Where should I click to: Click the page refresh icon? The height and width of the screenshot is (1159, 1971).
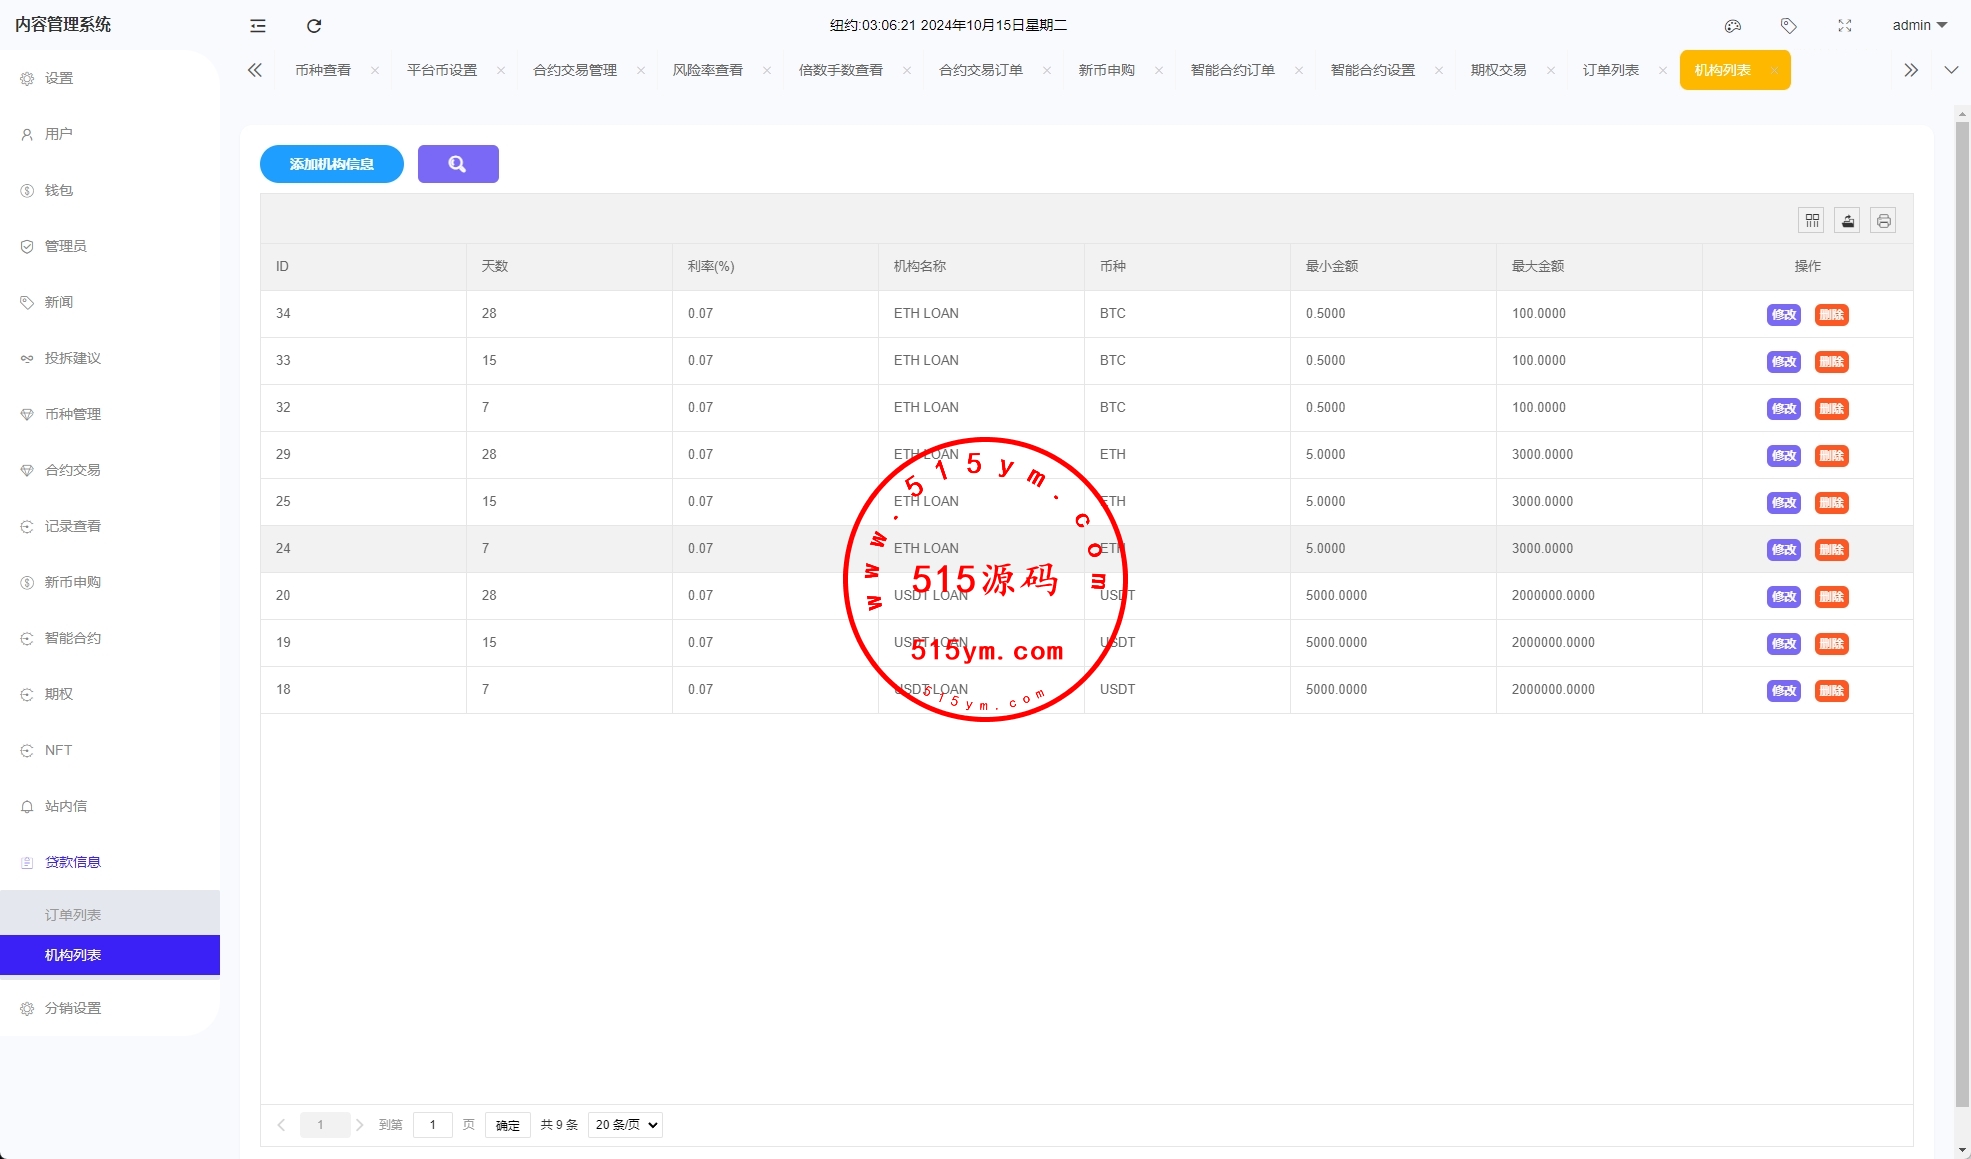tap(314, 26)
